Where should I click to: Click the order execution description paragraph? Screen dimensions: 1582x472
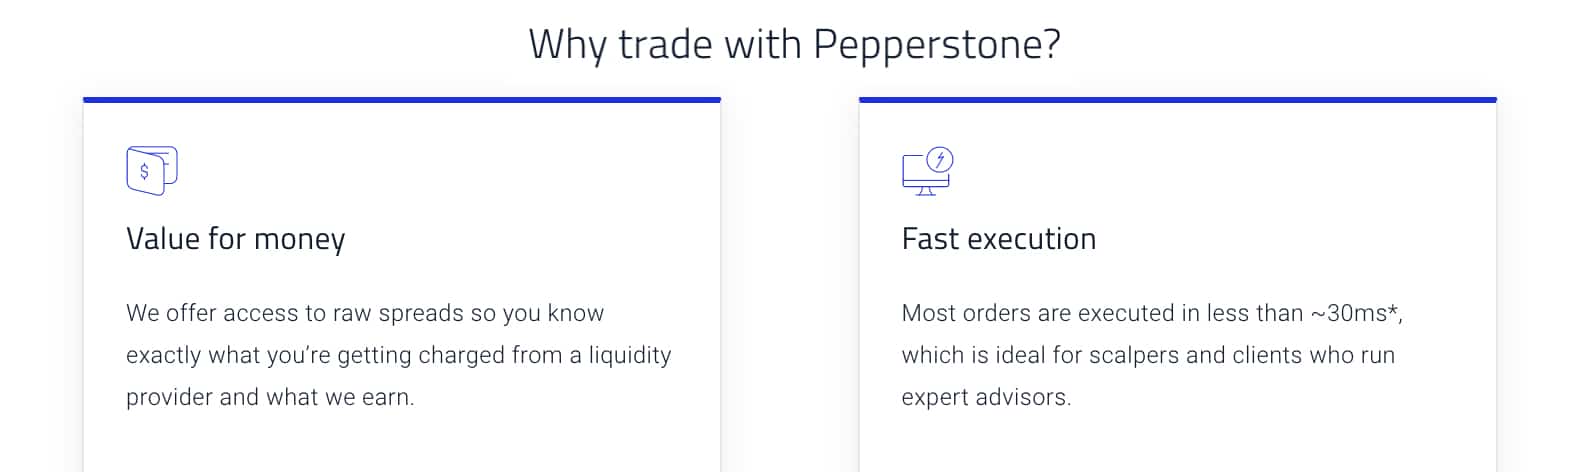pyautogui.click(x=1150, y=355)
